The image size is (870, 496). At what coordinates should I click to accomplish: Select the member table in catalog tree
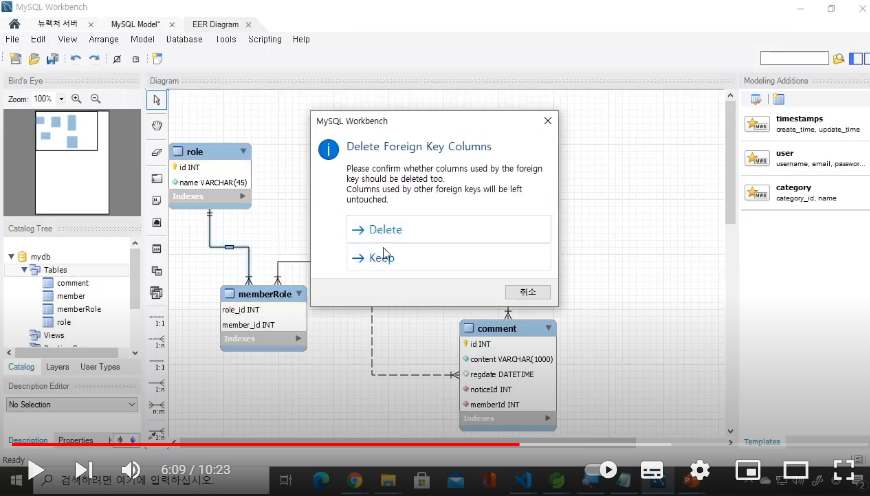point(70,296)
